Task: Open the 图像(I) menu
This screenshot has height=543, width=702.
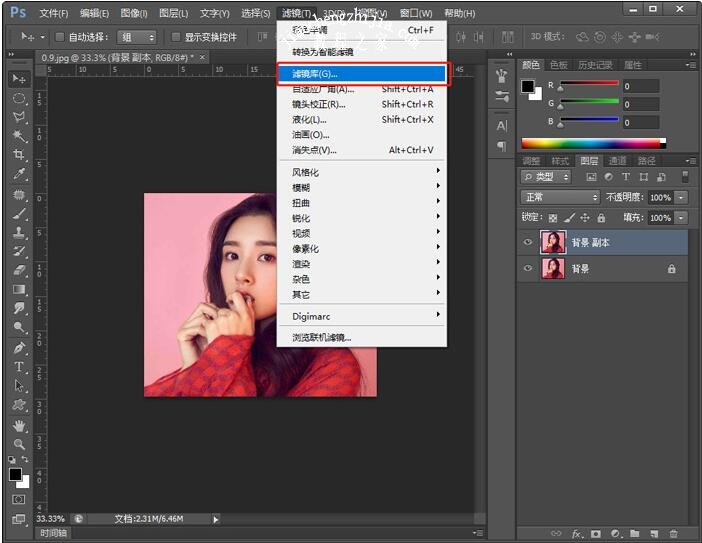Action: pos(133,13)
